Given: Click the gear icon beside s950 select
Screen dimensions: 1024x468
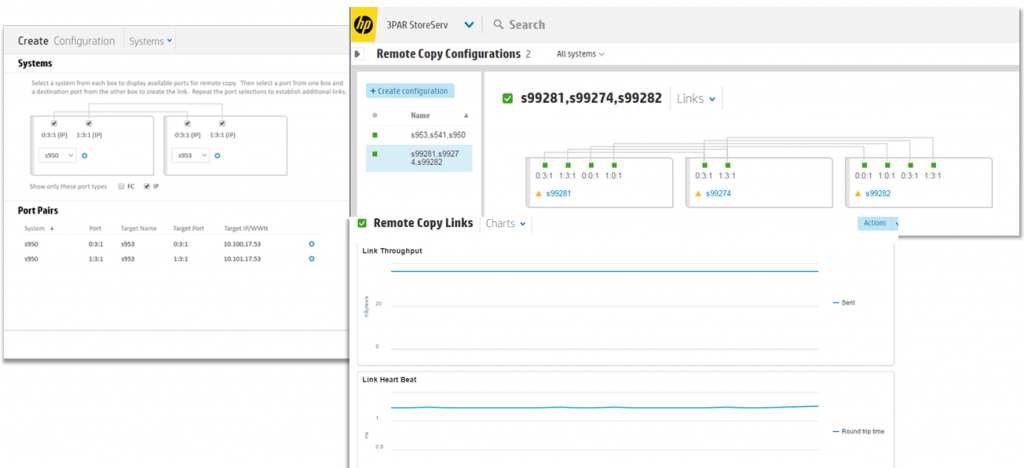Looking at the screenshot, I should pos(85,155).
